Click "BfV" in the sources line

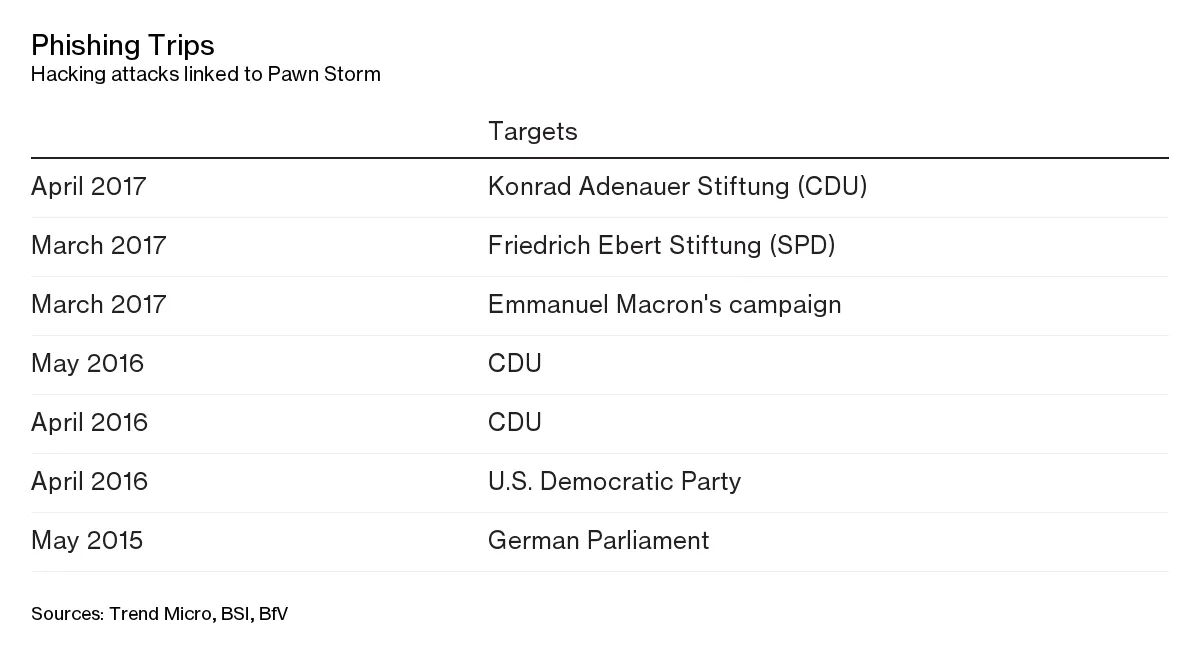coord(273,614)
